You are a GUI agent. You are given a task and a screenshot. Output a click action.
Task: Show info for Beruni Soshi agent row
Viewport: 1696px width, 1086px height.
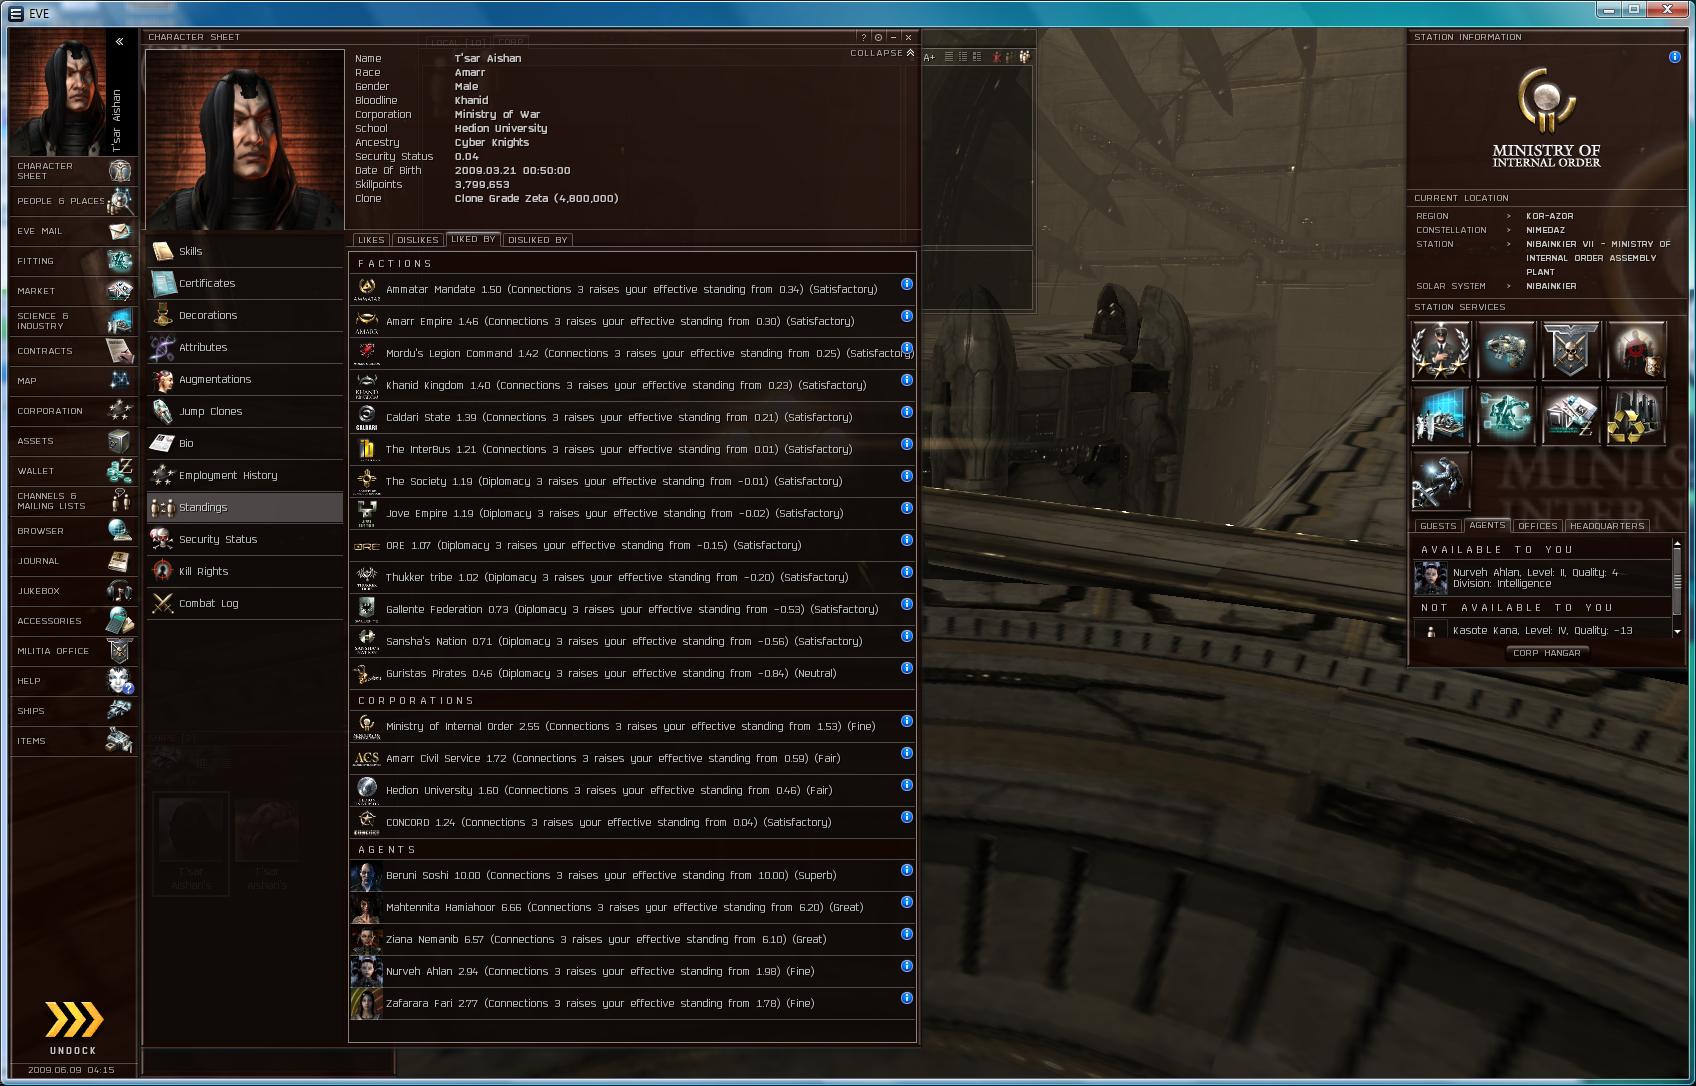click(906, 870)
